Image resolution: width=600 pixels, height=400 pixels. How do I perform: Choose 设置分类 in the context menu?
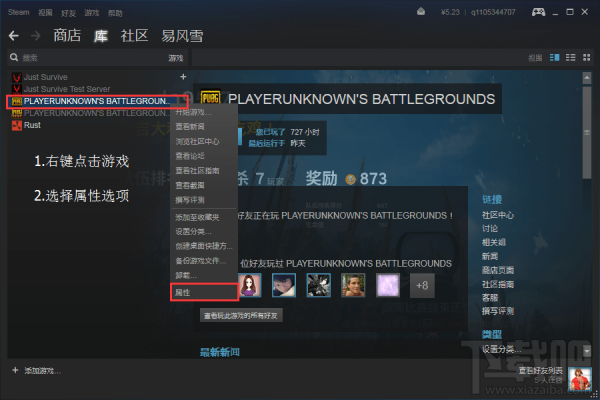pyautogui.click(x=204, y=232)
